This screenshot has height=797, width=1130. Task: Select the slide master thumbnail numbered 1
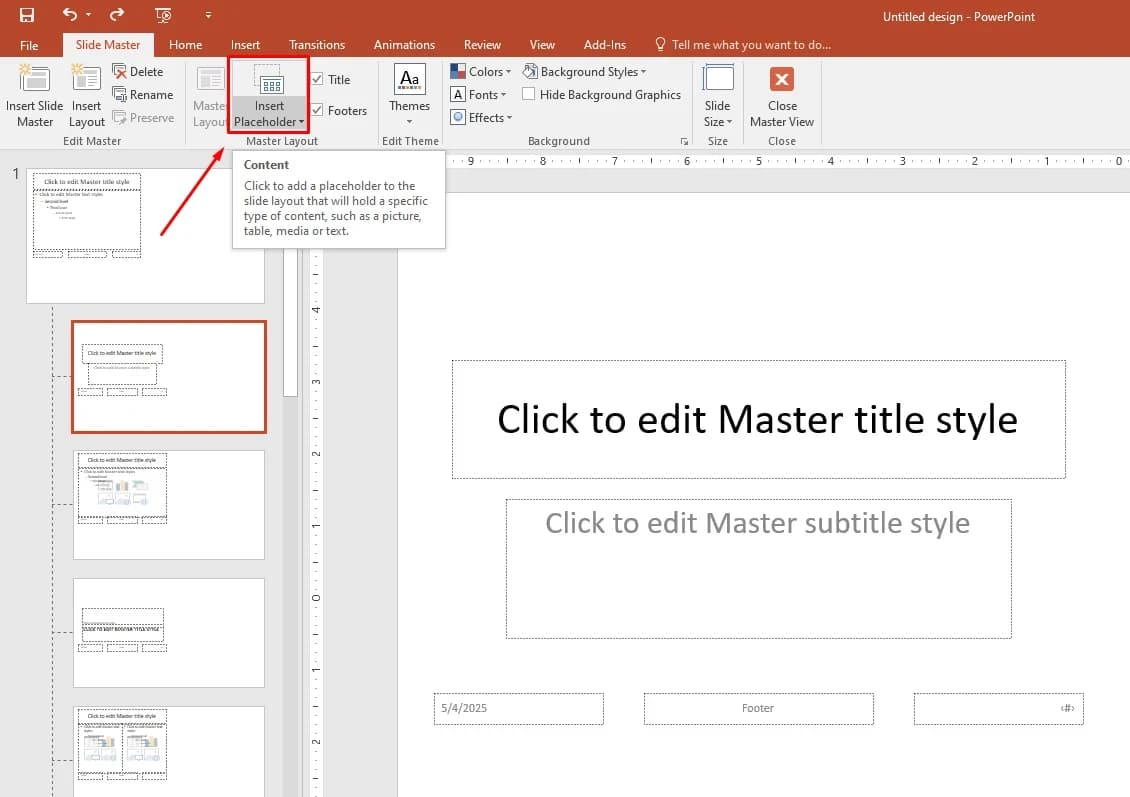coord(145,235)
